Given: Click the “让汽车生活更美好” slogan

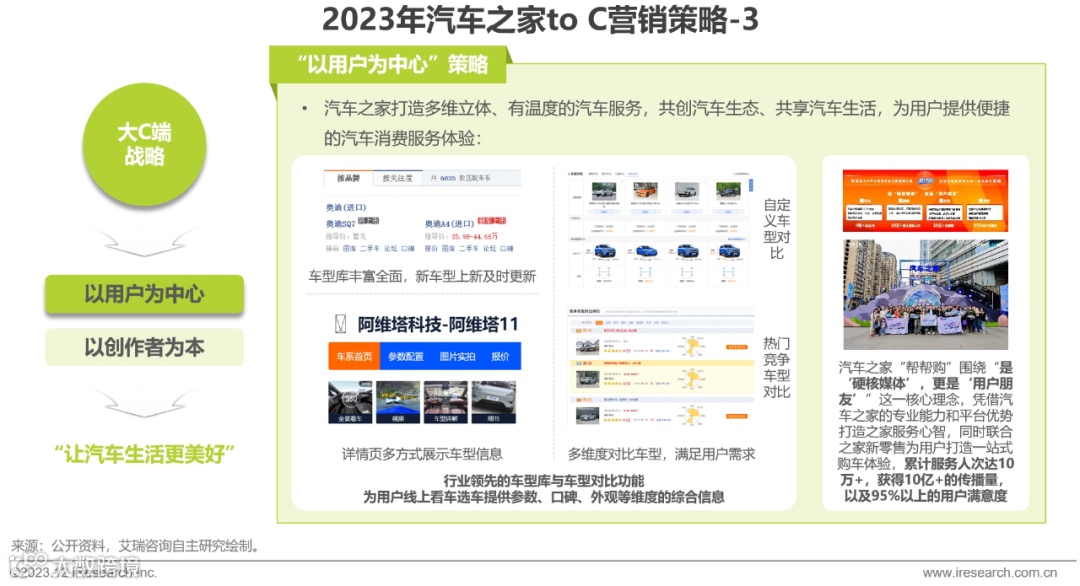Looking at the screenshot, I should click(x=145, y=454).
